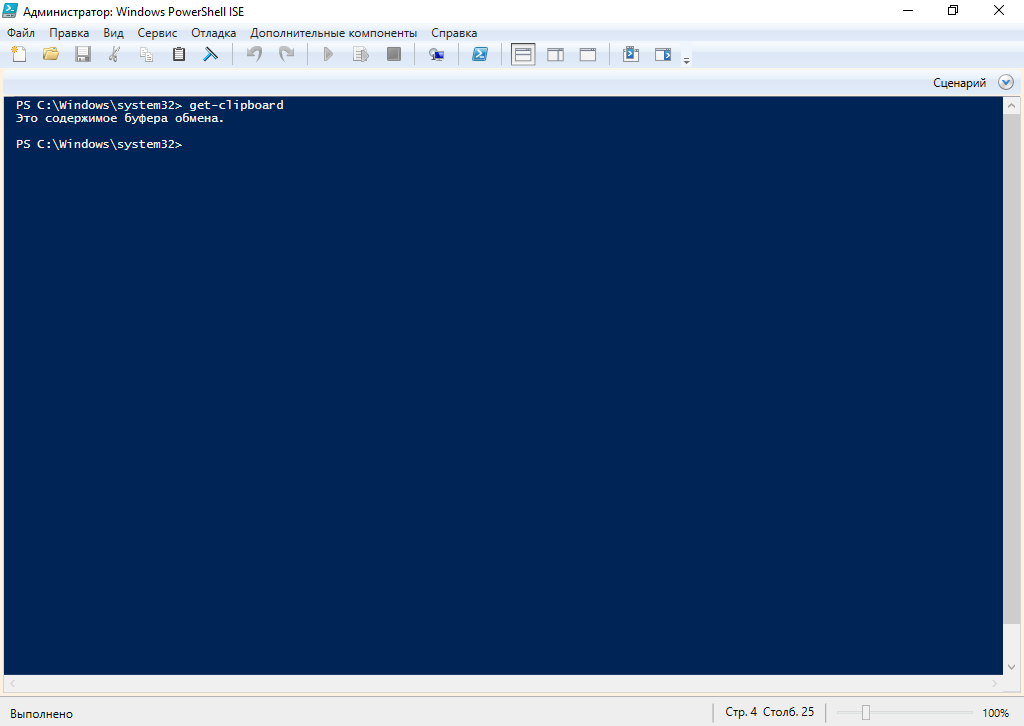Click the green Run Script arrow
The height and width of the screenshot is (726, 1024).
click(x=327, y=55)
